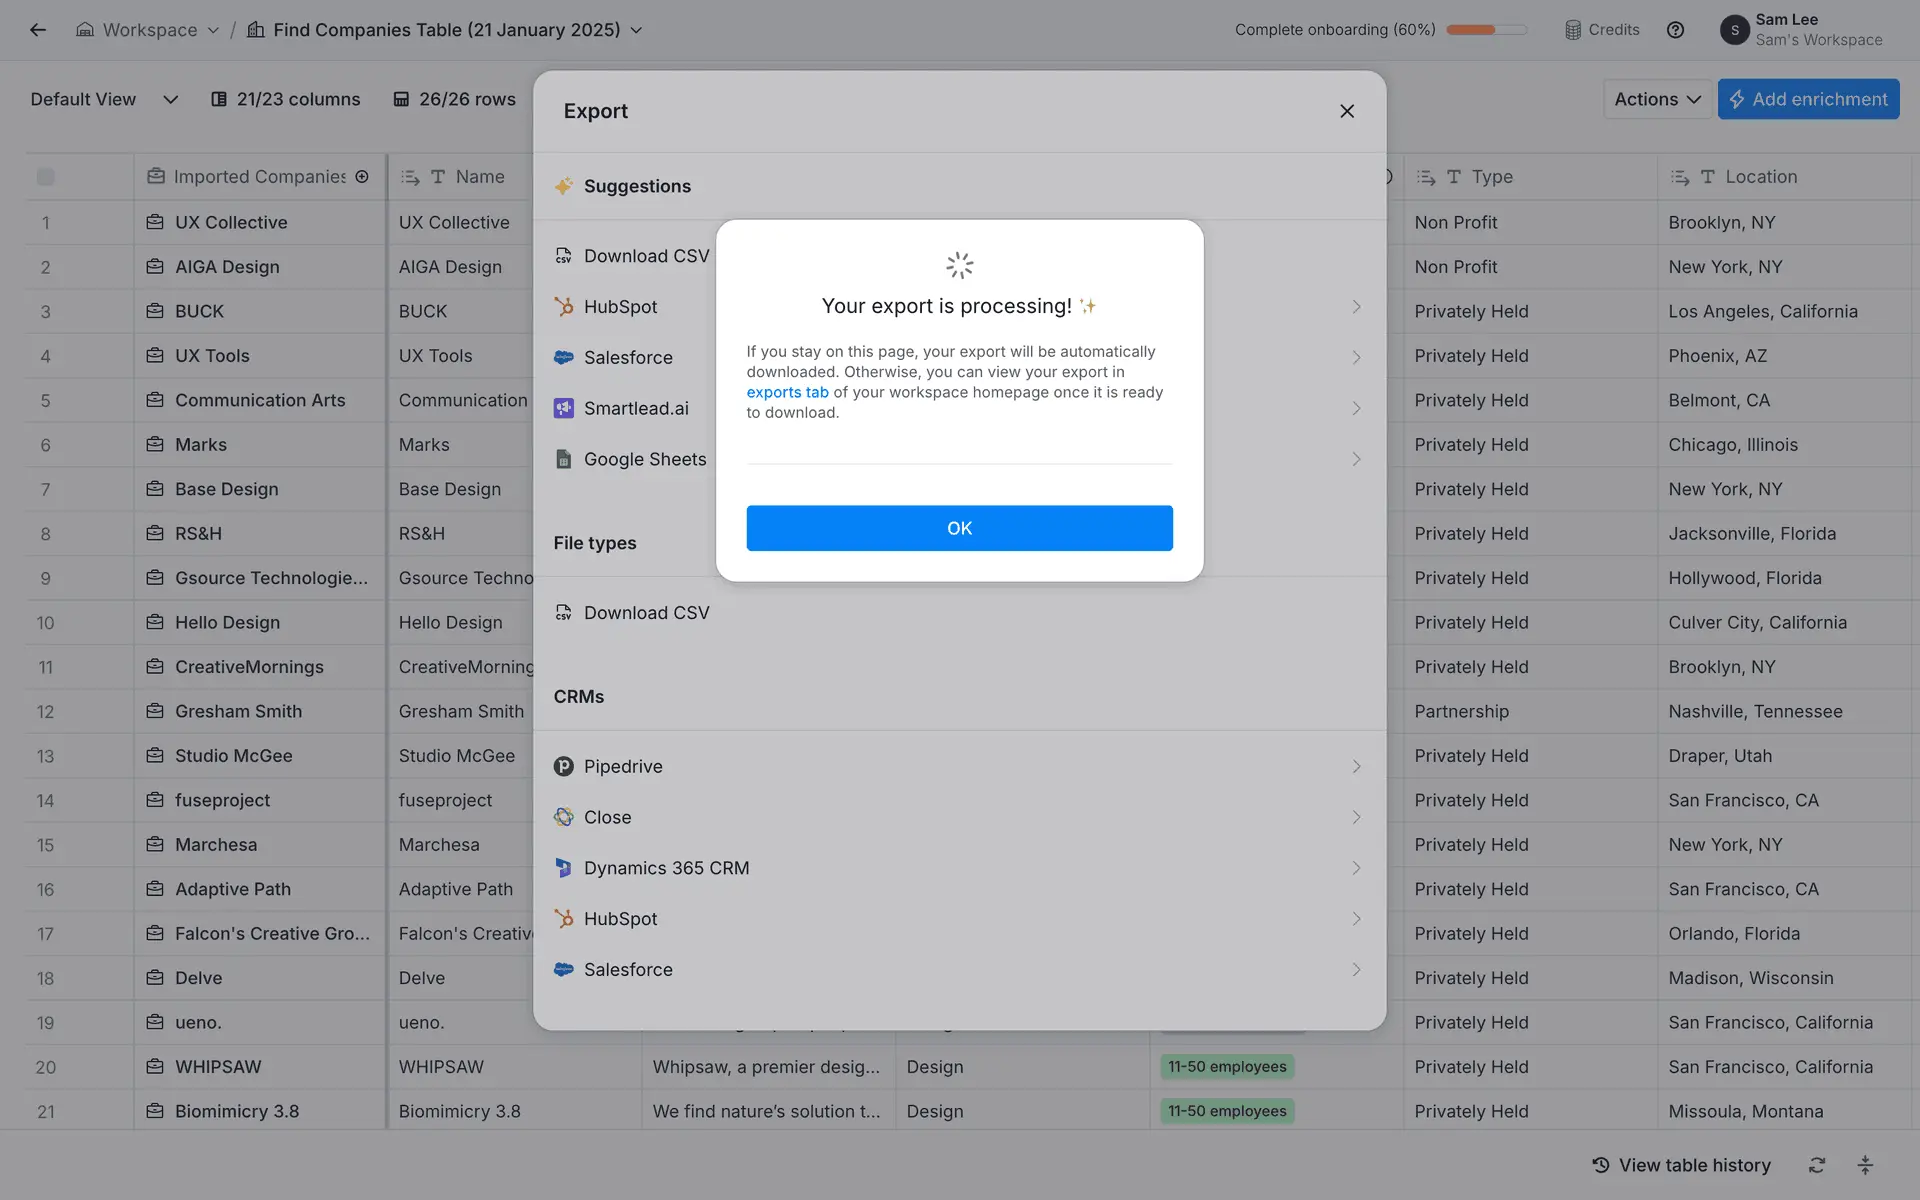Click the Dynamics 365 CRM icon
The width and height of the screenshot is (1920, 1200).
pyautogui.click(x=564, y=868)
